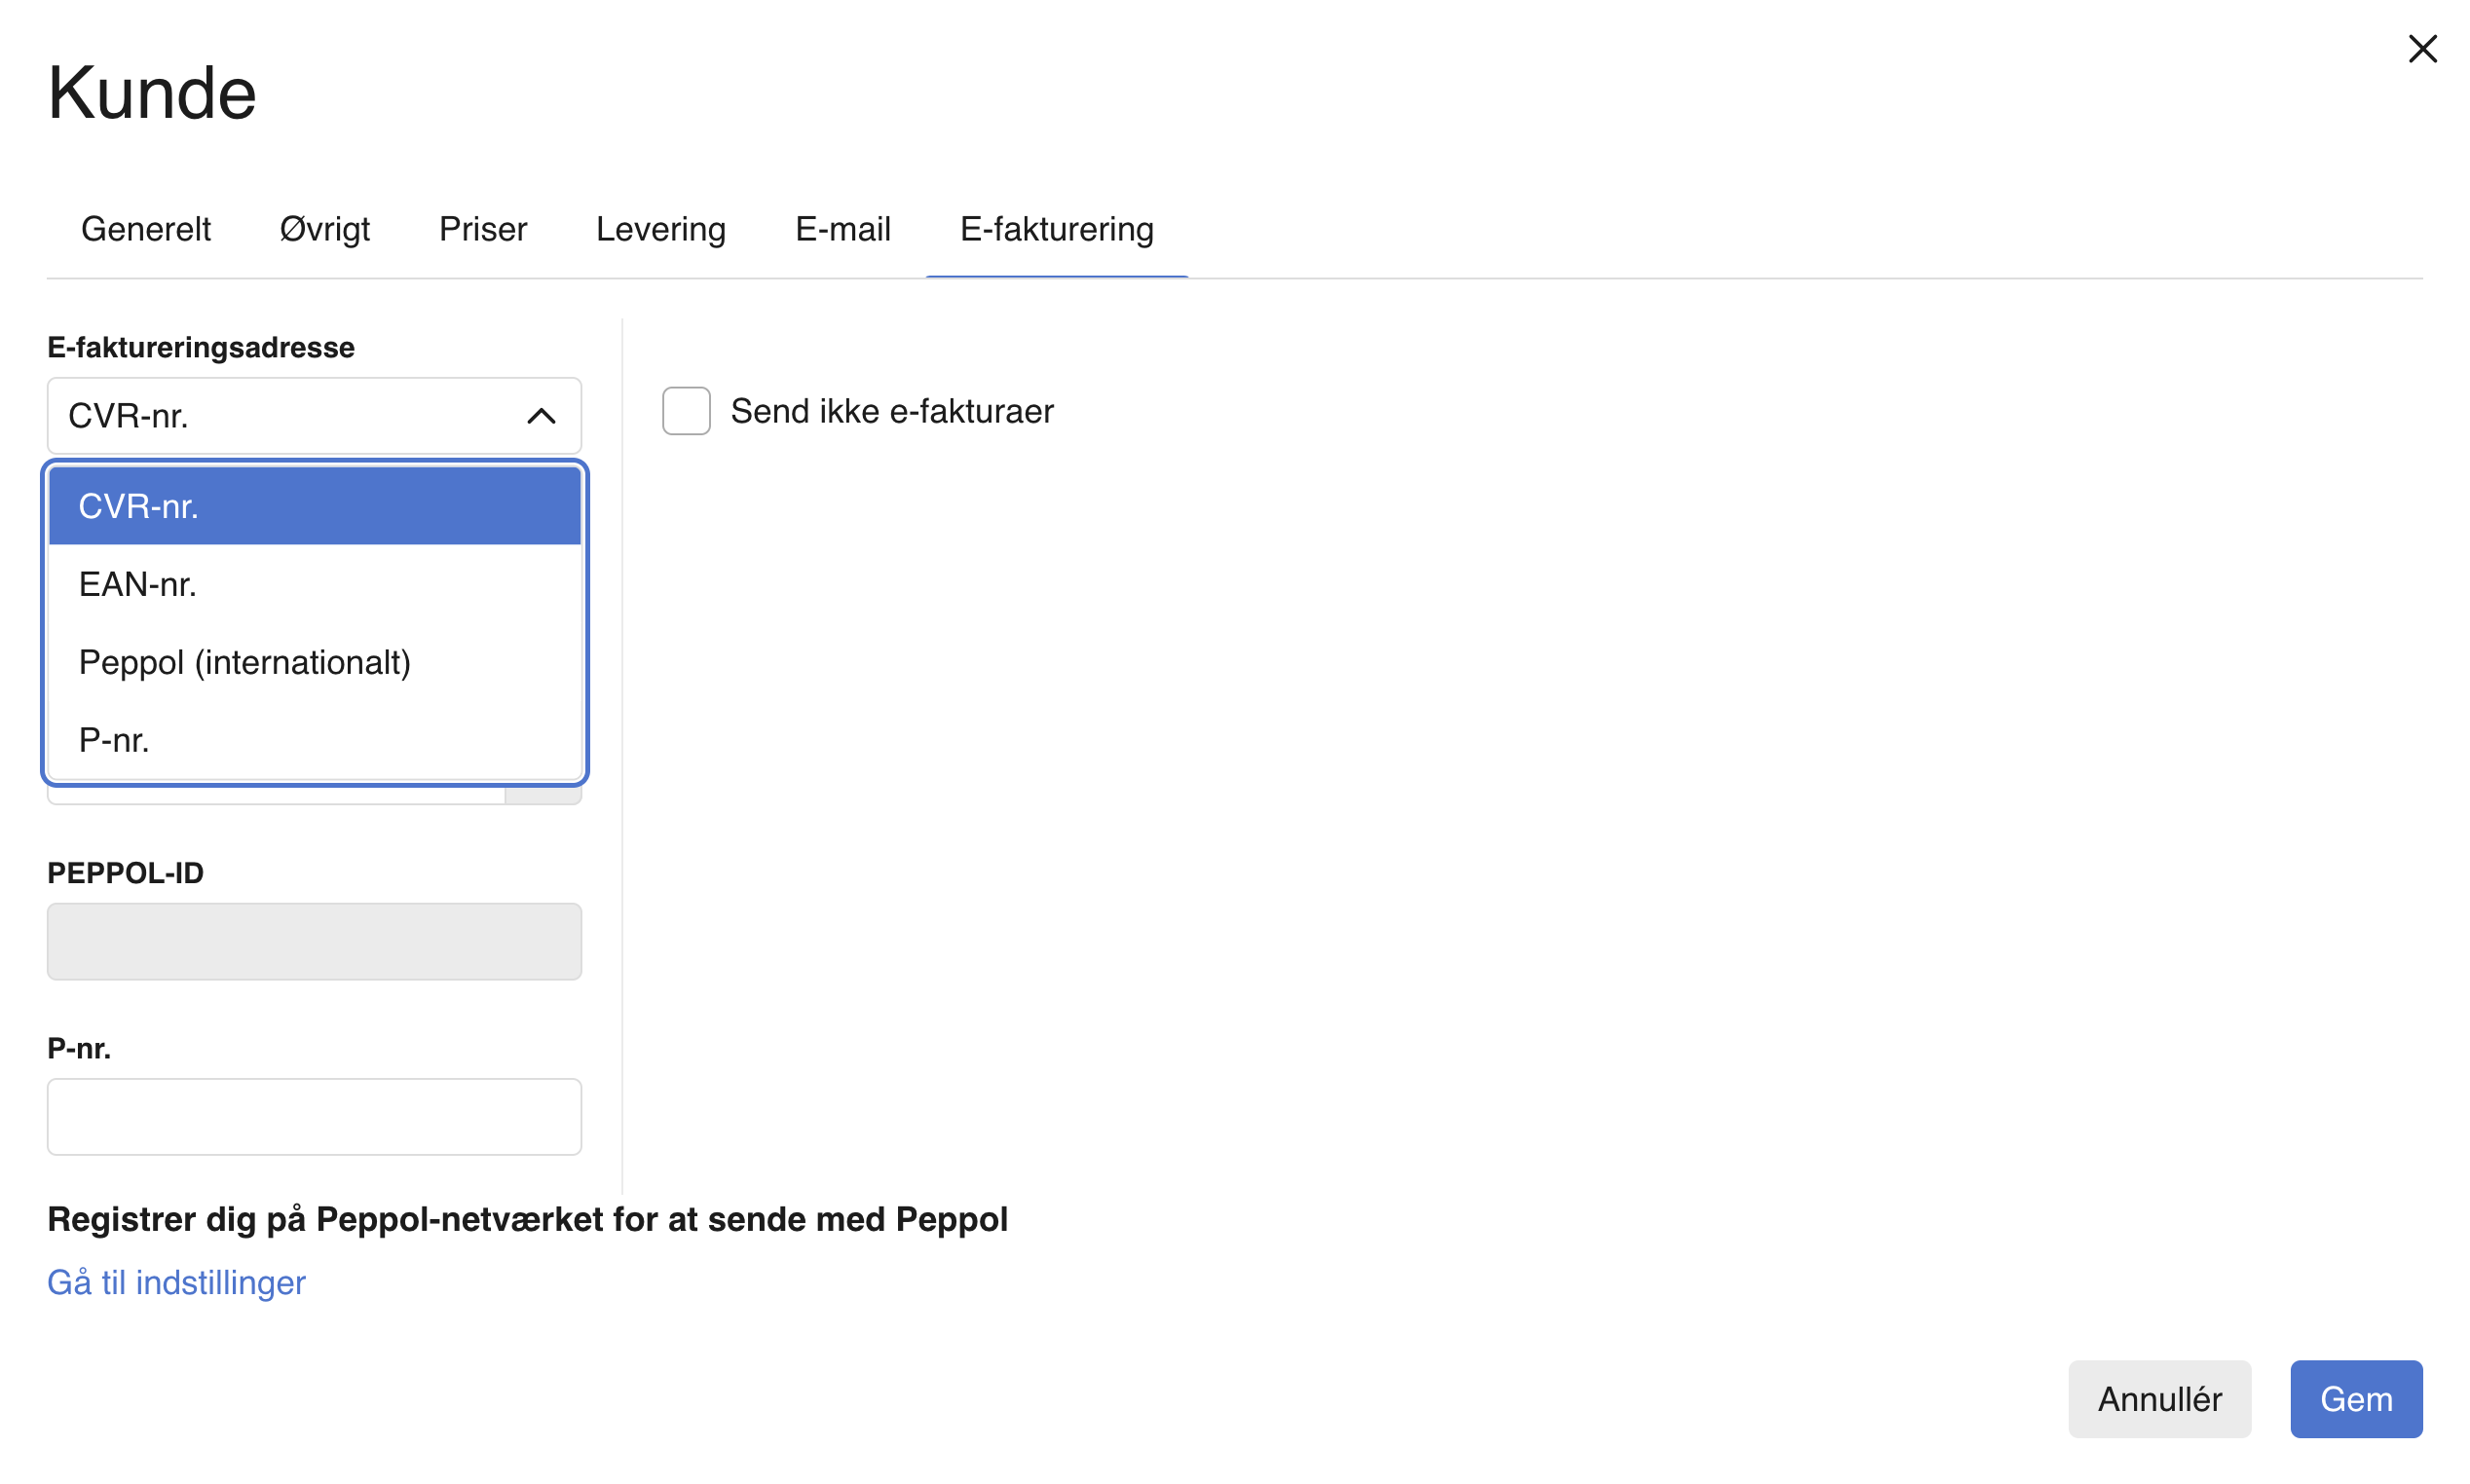Viewport: 2470px width, 1484px height.
Task: Open the Levering tab
Action: (660, 229)
